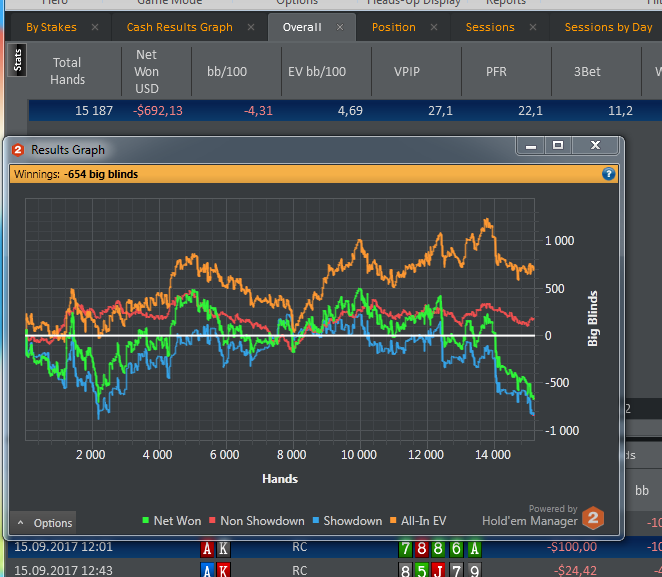Click the -$100,00 result cell
The image size is (662, 577).
tap(572, 547)
